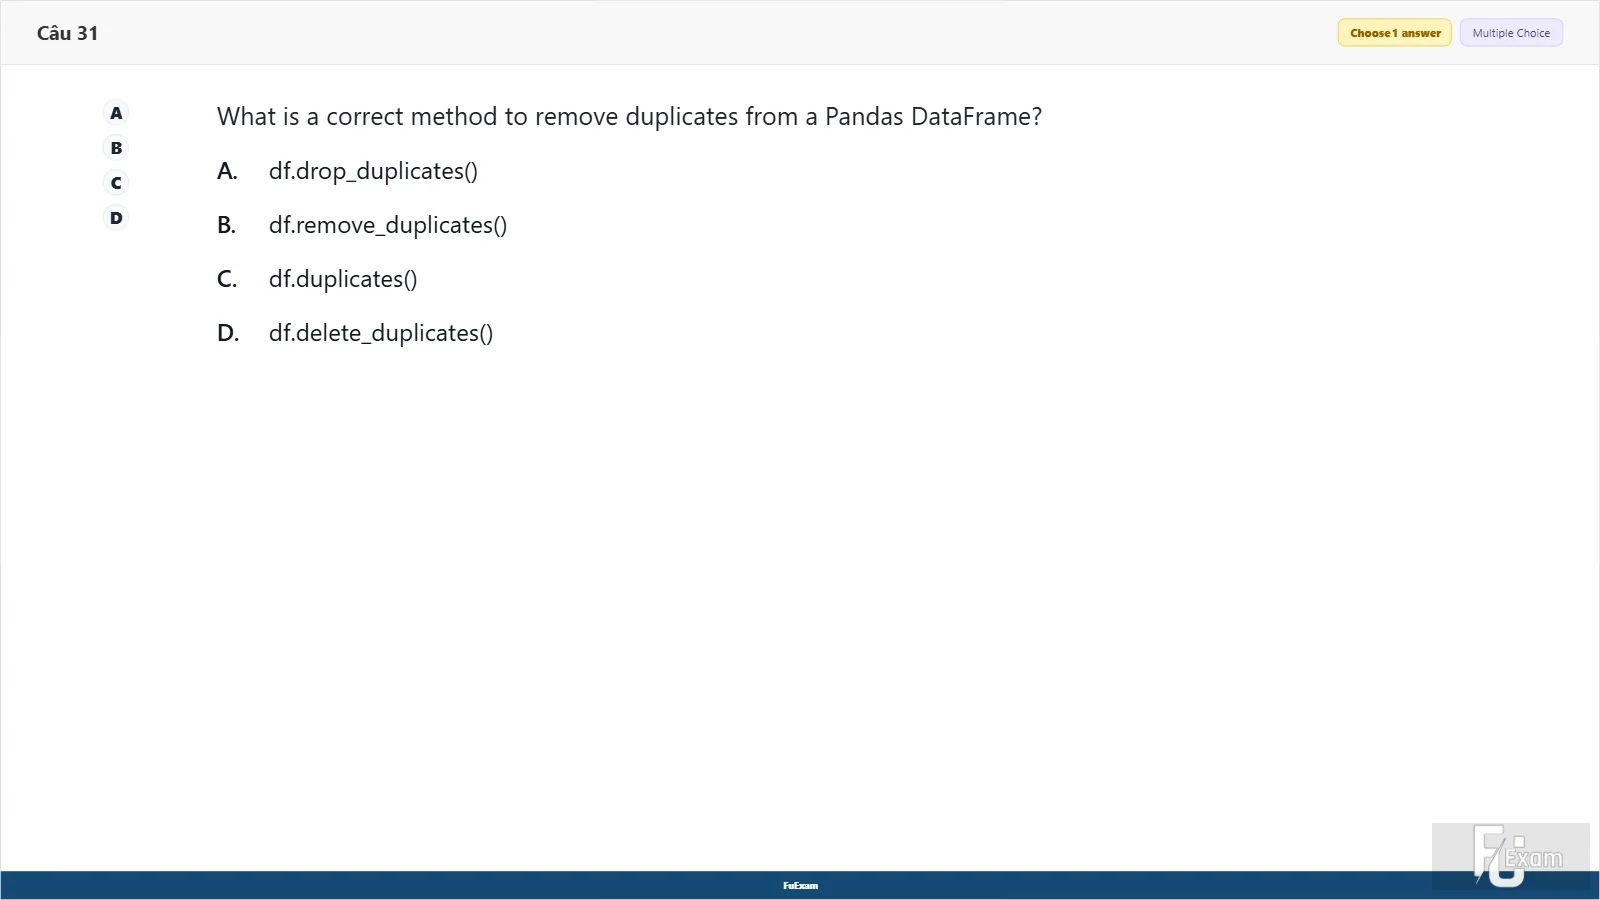This screenshot has width=1600, height=900.
Task: Click the df.delete_duplicates() option text
Action: pos(381,333)
